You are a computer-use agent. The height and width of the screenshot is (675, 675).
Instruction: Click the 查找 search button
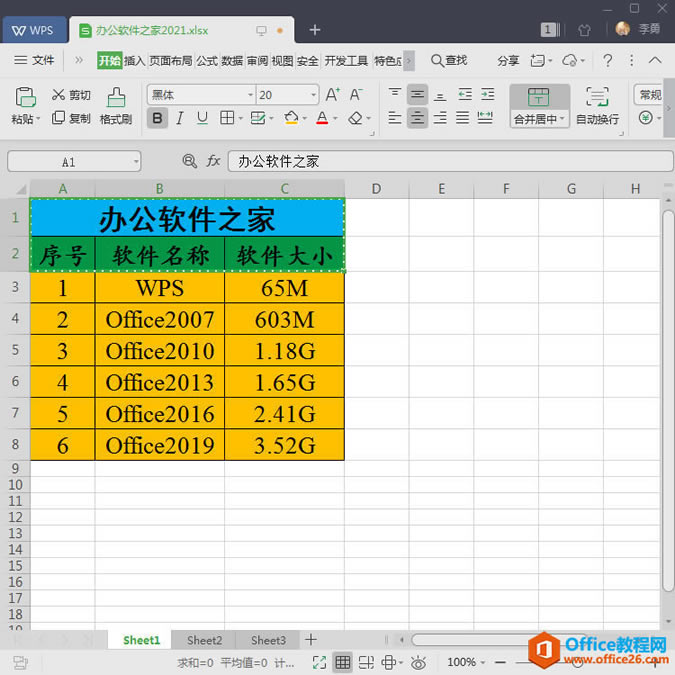[x=449, y=60]
